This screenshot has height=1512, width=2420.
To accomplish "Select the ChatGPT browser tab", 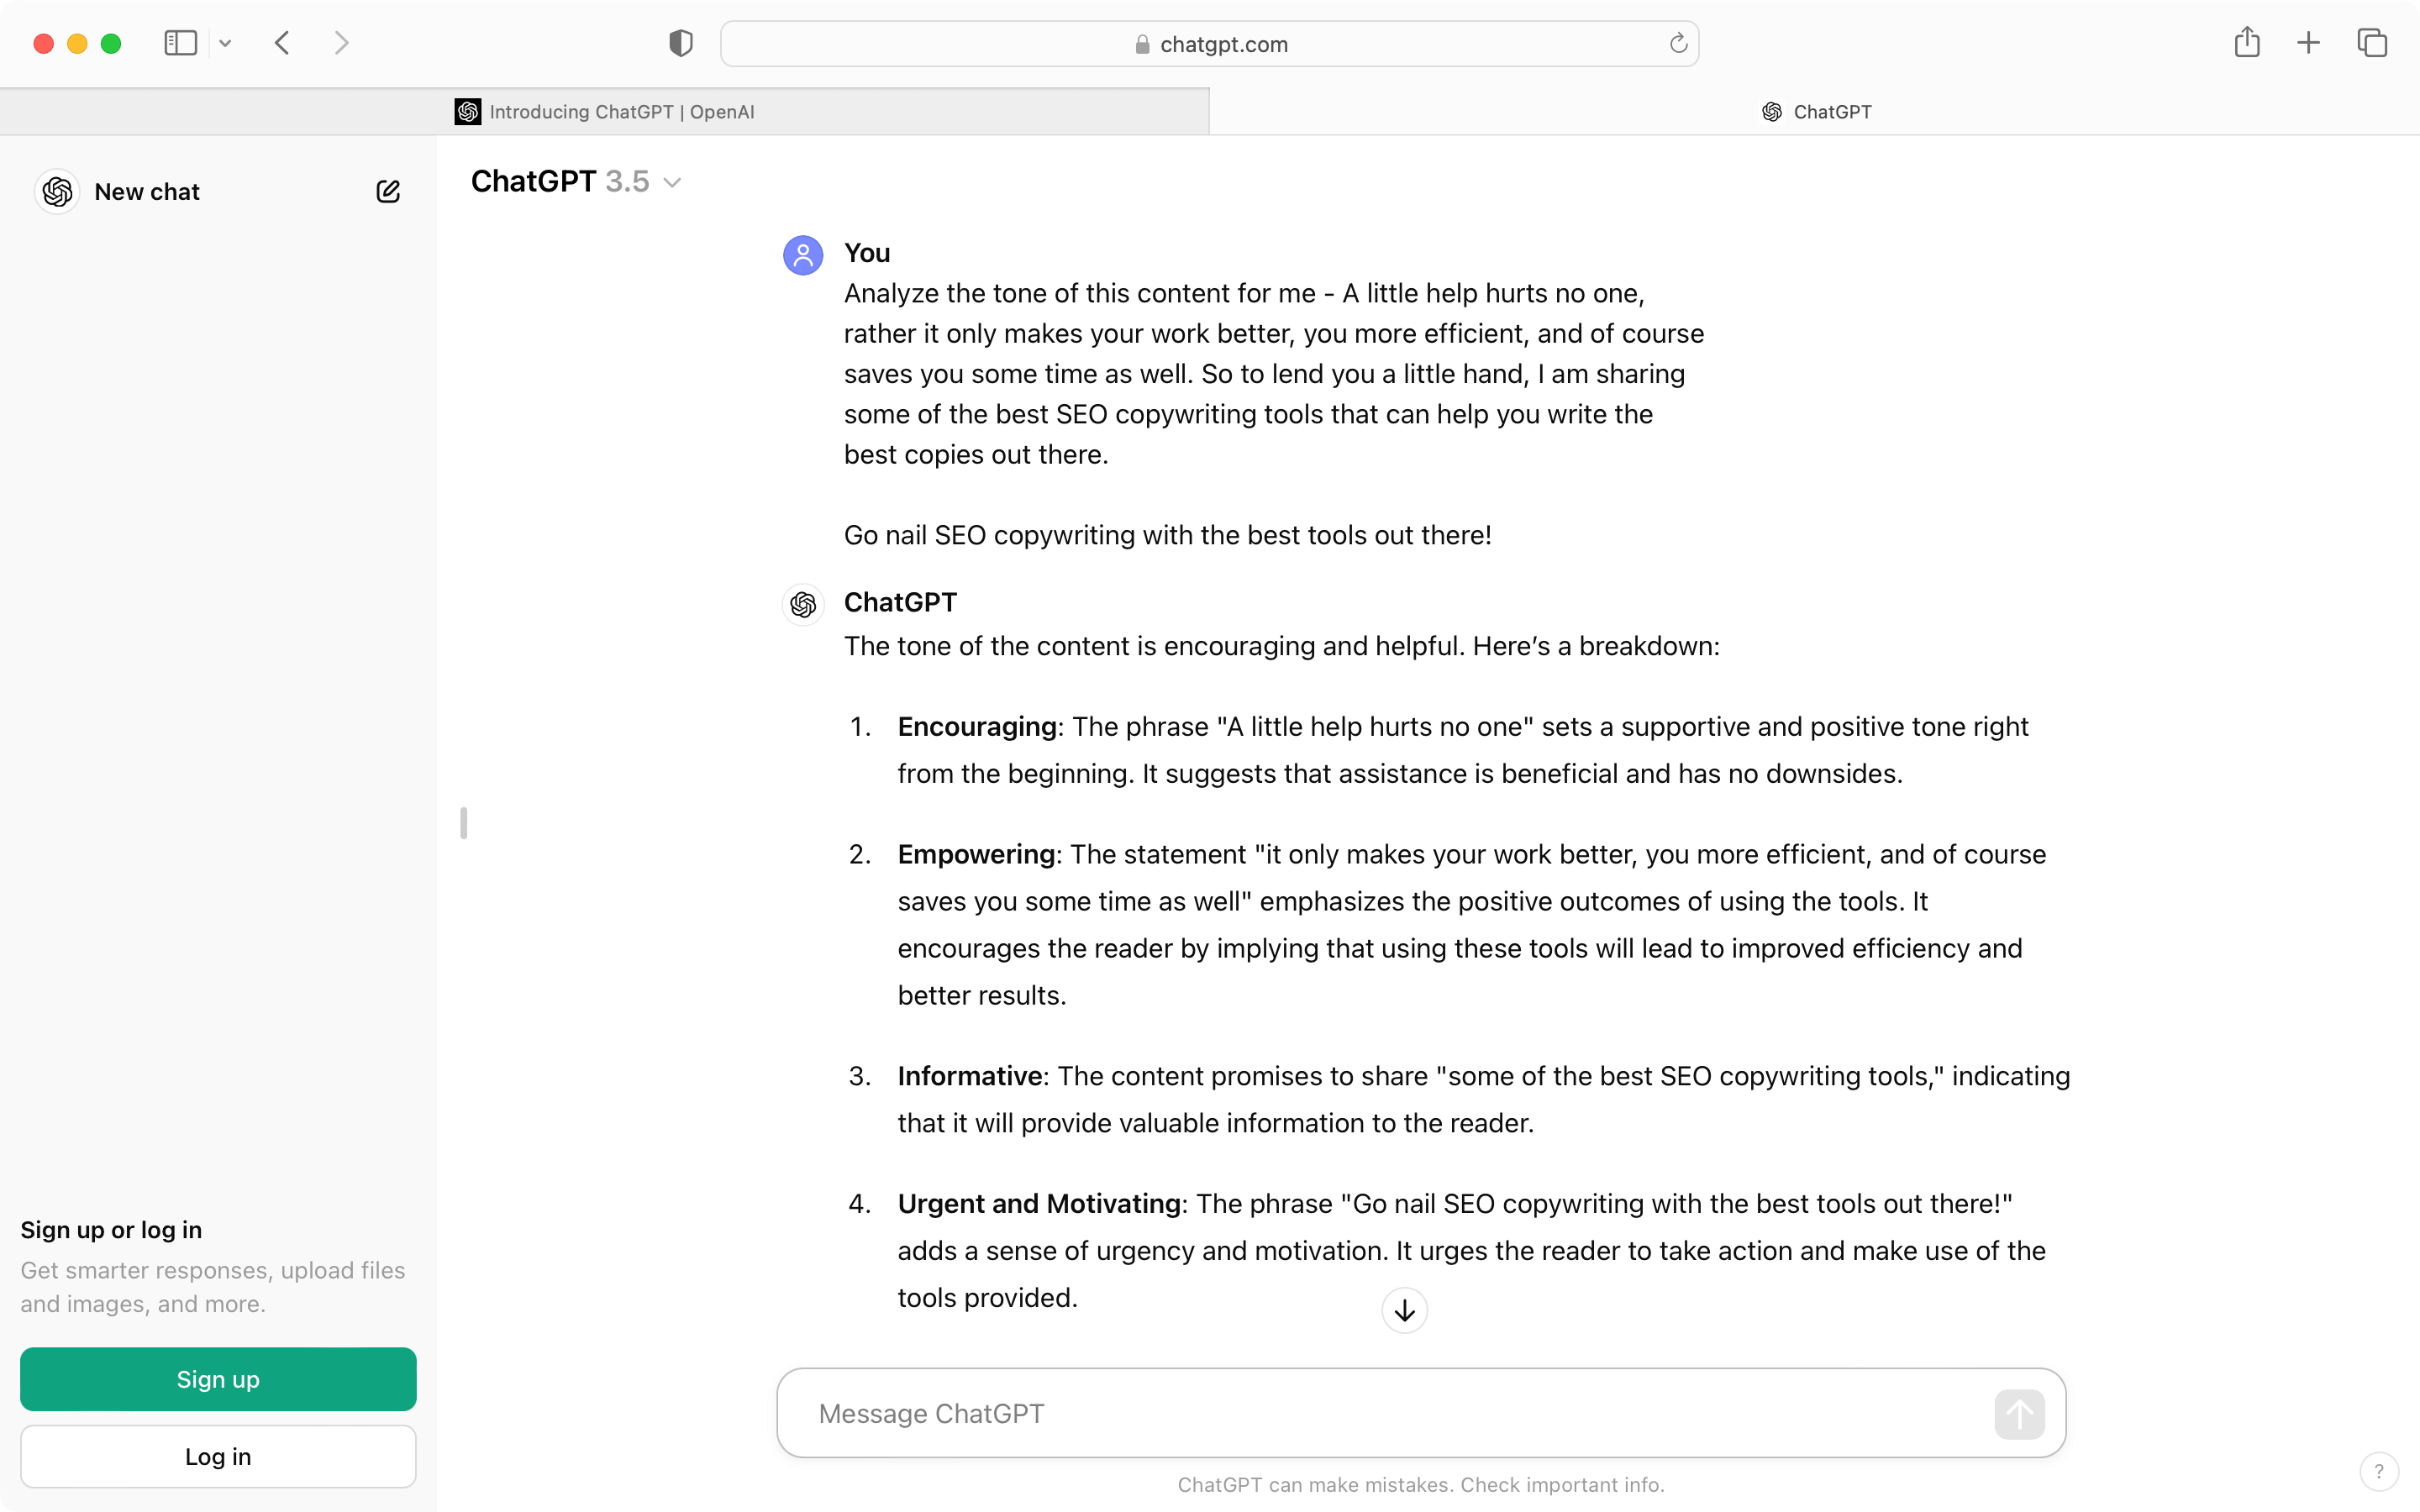I will pos(1816,112).
